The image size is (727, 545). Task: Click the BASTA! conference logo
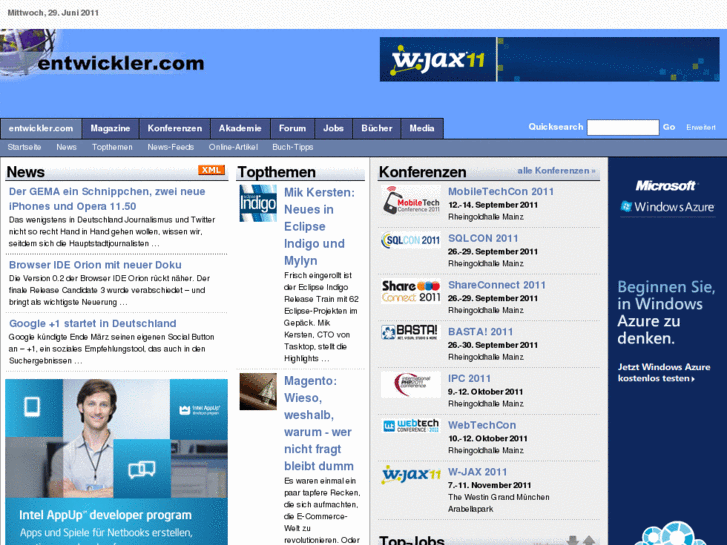coord(411,332)
